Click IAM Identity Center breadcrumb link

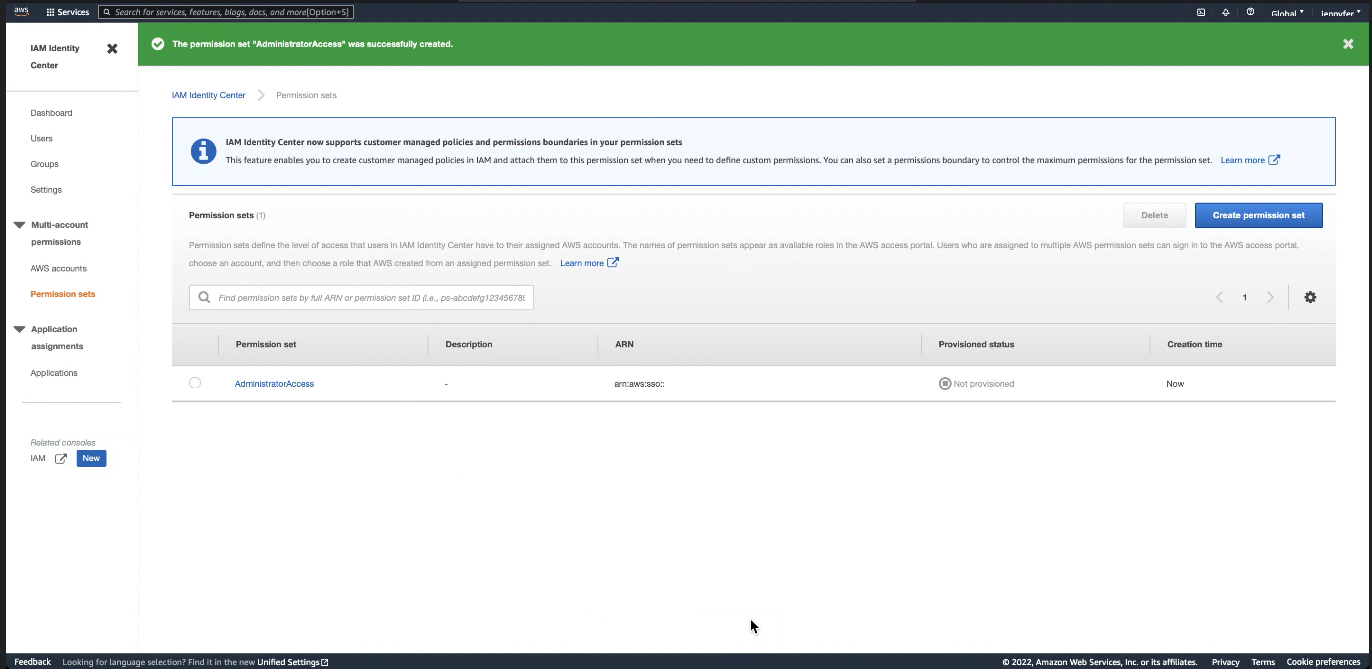(208, 95)
